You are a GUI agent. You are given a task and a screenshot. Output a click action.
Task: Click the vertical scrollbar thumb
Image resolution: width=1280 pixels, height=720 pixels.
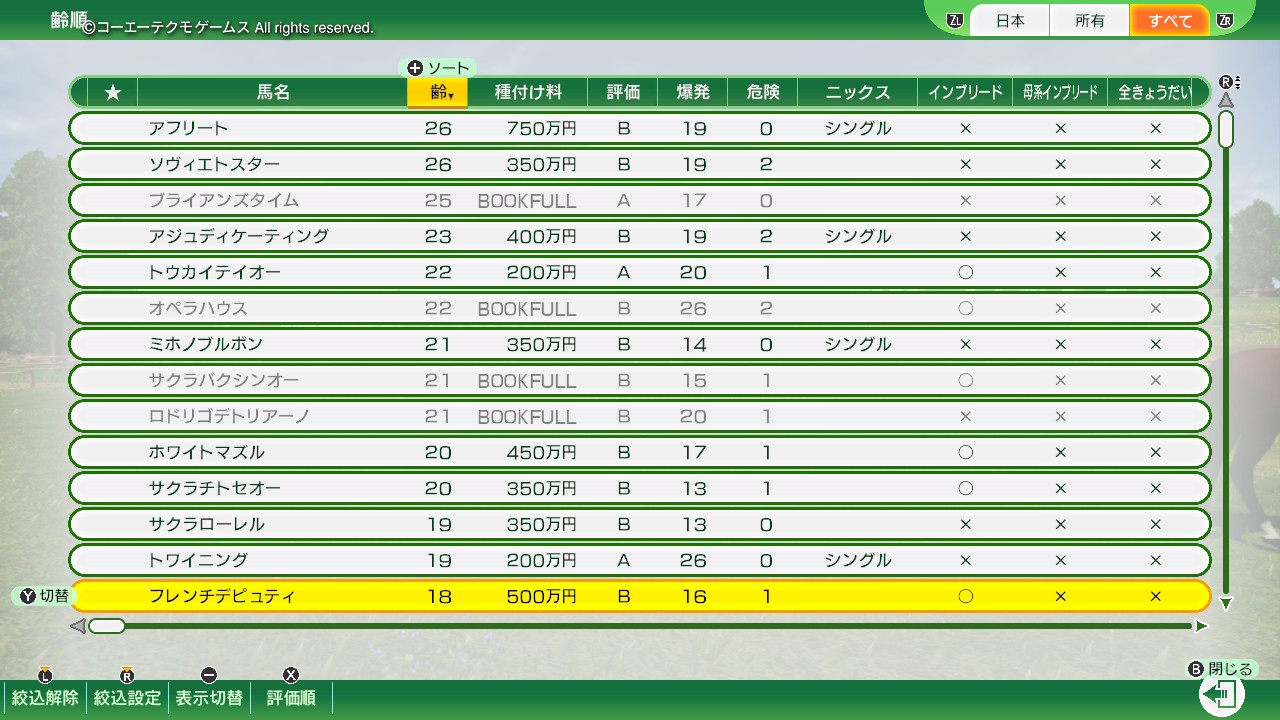[x=1226, y=129]
